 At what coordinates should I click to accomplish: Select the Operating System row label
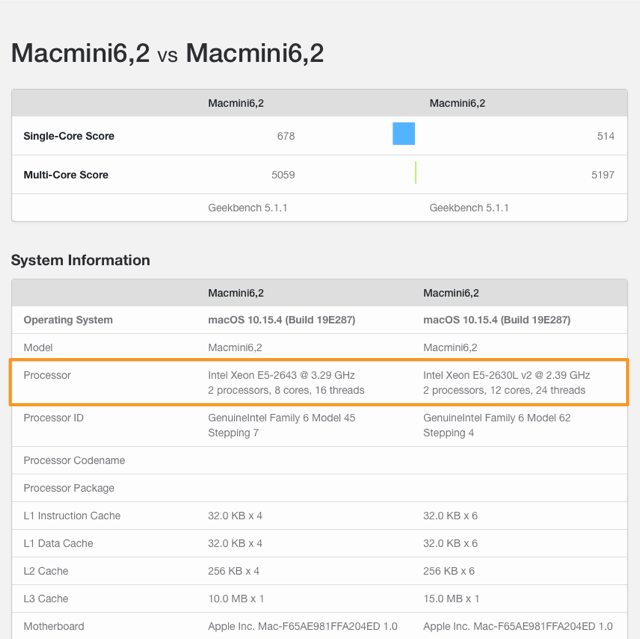[68, 320]
